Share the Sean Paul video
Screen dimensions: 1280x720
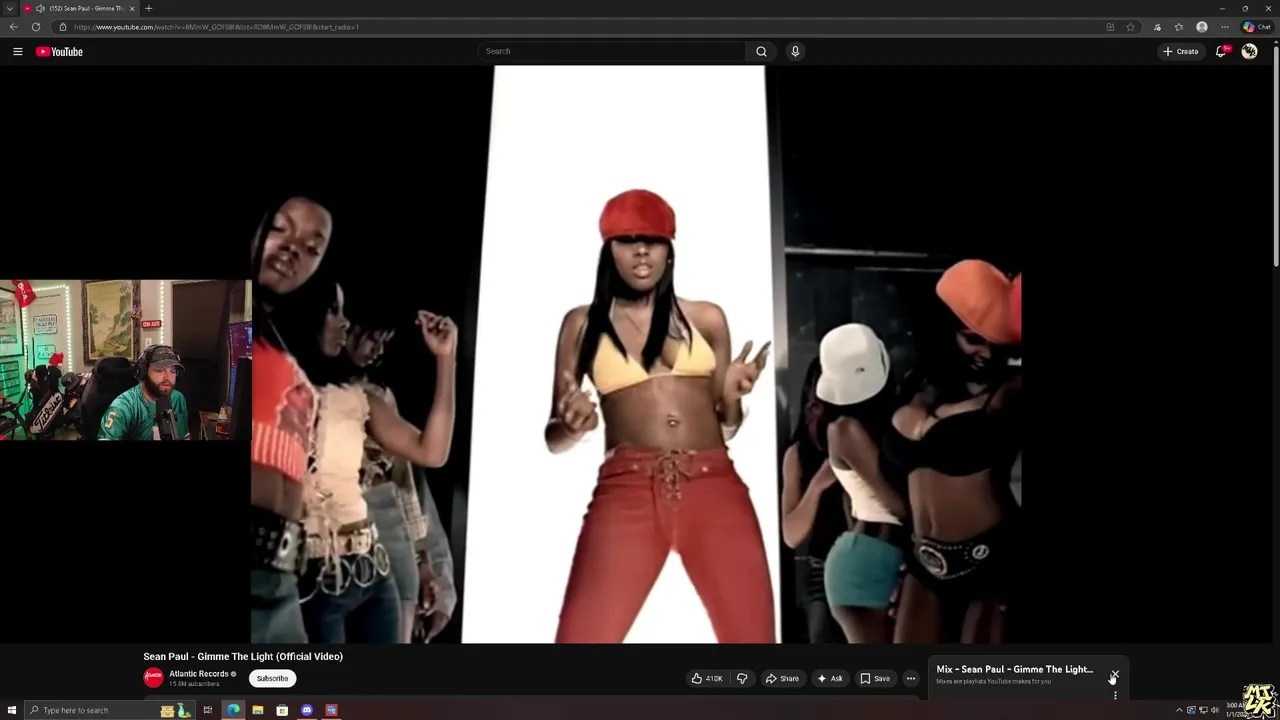(x=782, y=678)
